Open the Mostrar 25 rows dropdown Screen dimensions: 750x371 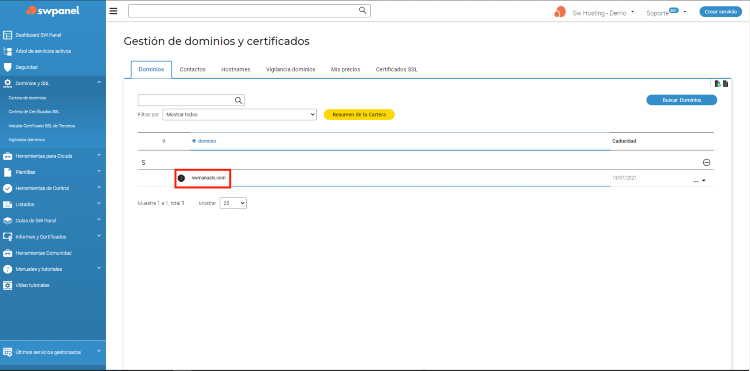233,203
